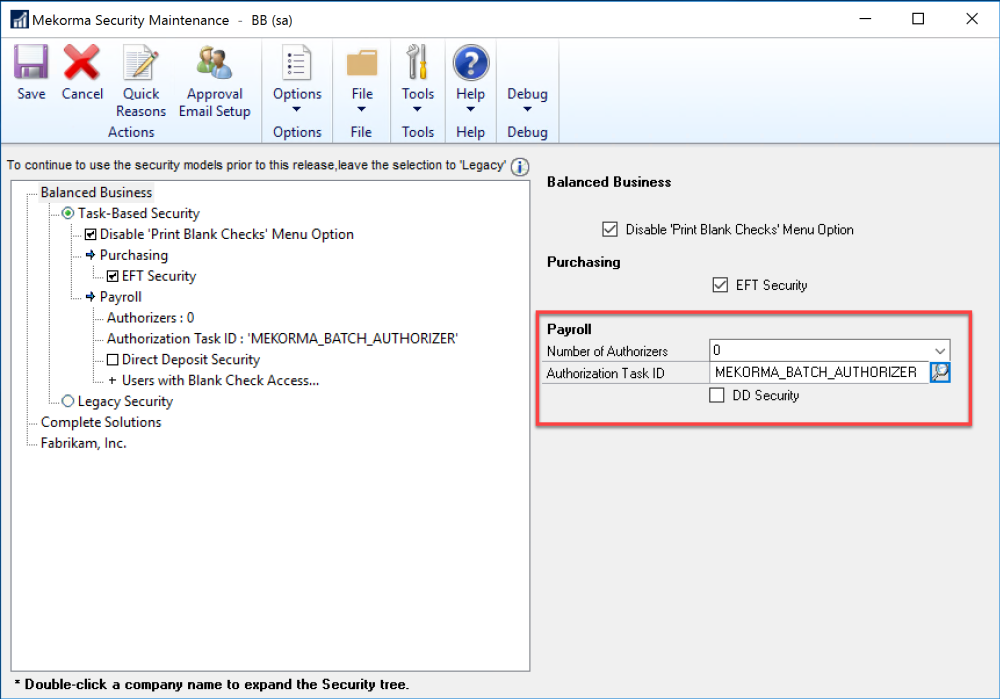Minimize the Mekorma Security Maintenance window
Image resolution: width=1000 pixels, height=699 pixels.
coord(865,19)
